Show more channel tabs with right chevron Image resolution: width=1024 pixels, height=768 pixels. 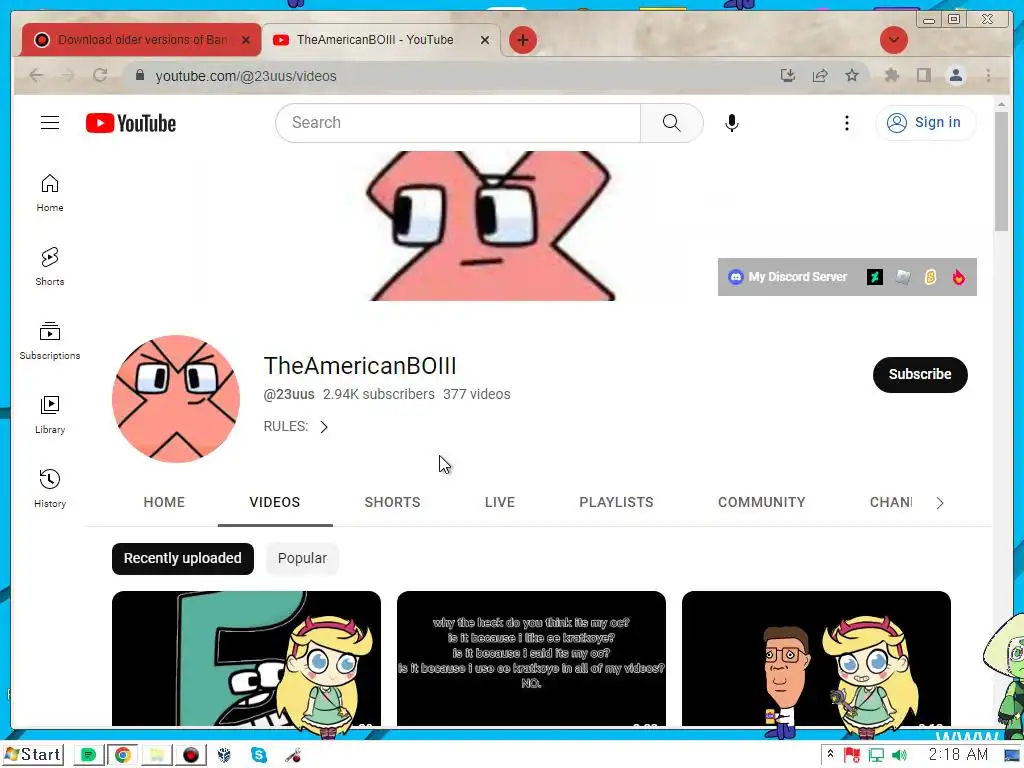(x=939, y=503)
